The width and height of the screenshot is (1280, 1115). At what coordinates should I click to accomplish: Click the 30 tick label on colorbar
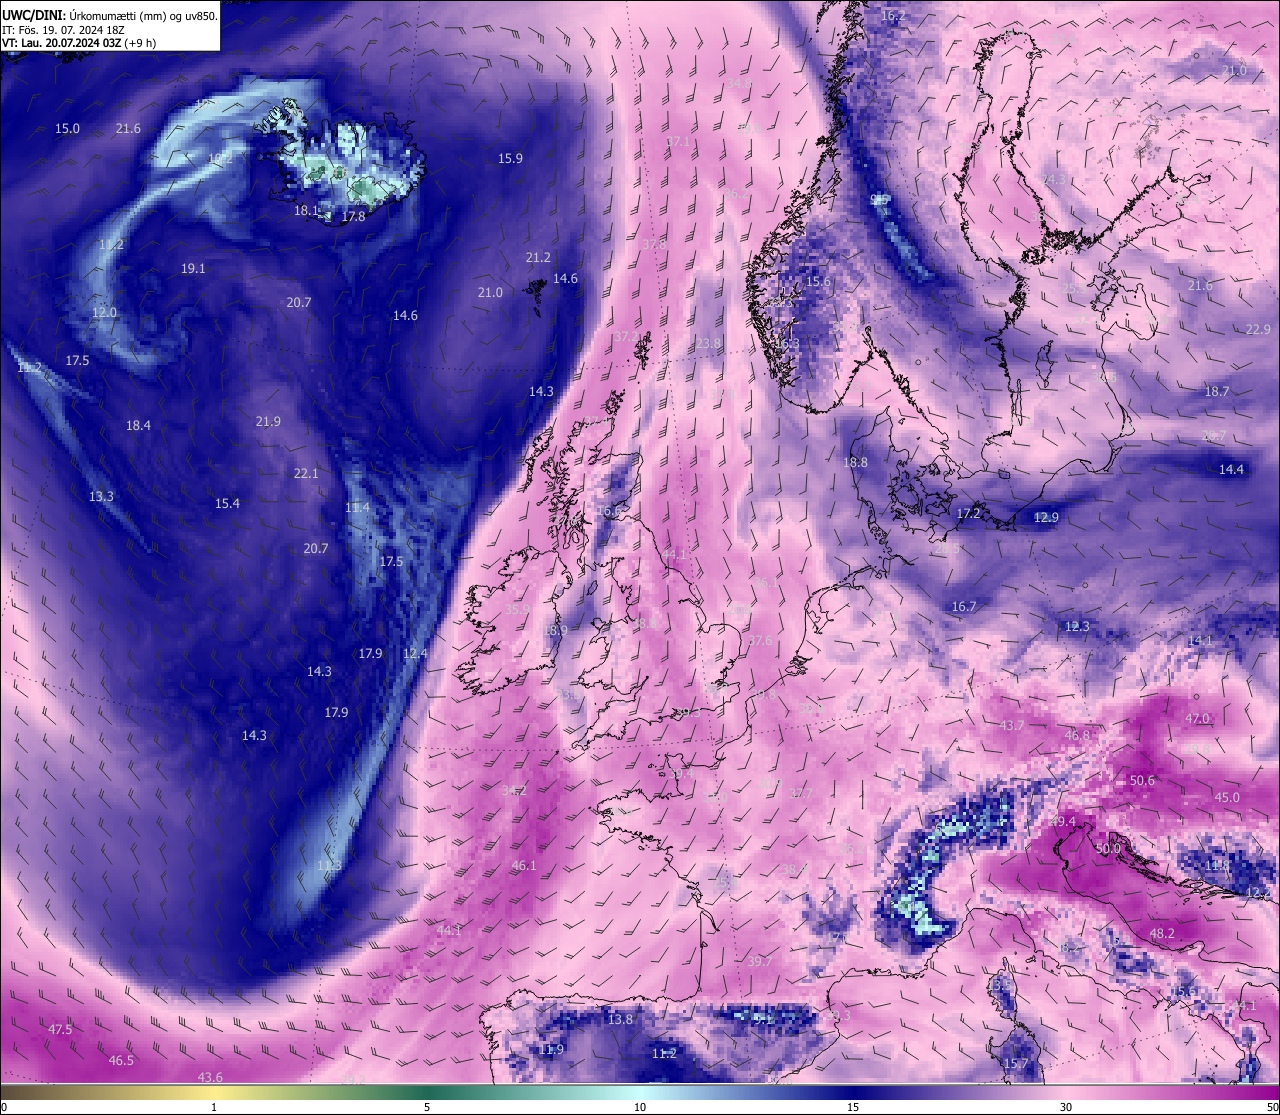(x=1066, y=1107)
